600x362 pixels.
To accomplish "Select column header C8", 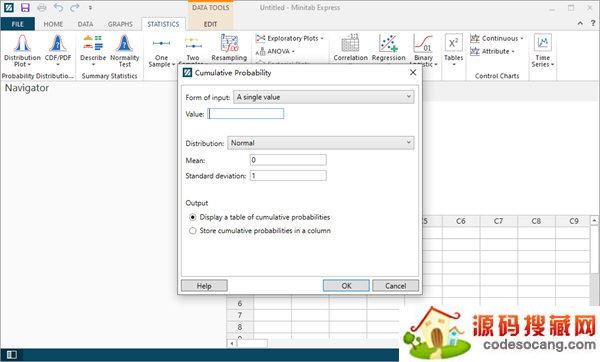I will 536,221.
